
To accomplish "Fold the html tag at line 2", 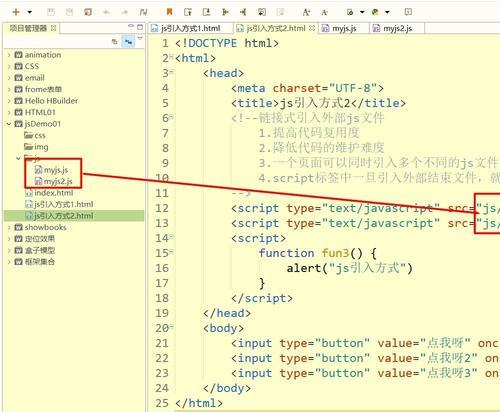I will 171,56.
